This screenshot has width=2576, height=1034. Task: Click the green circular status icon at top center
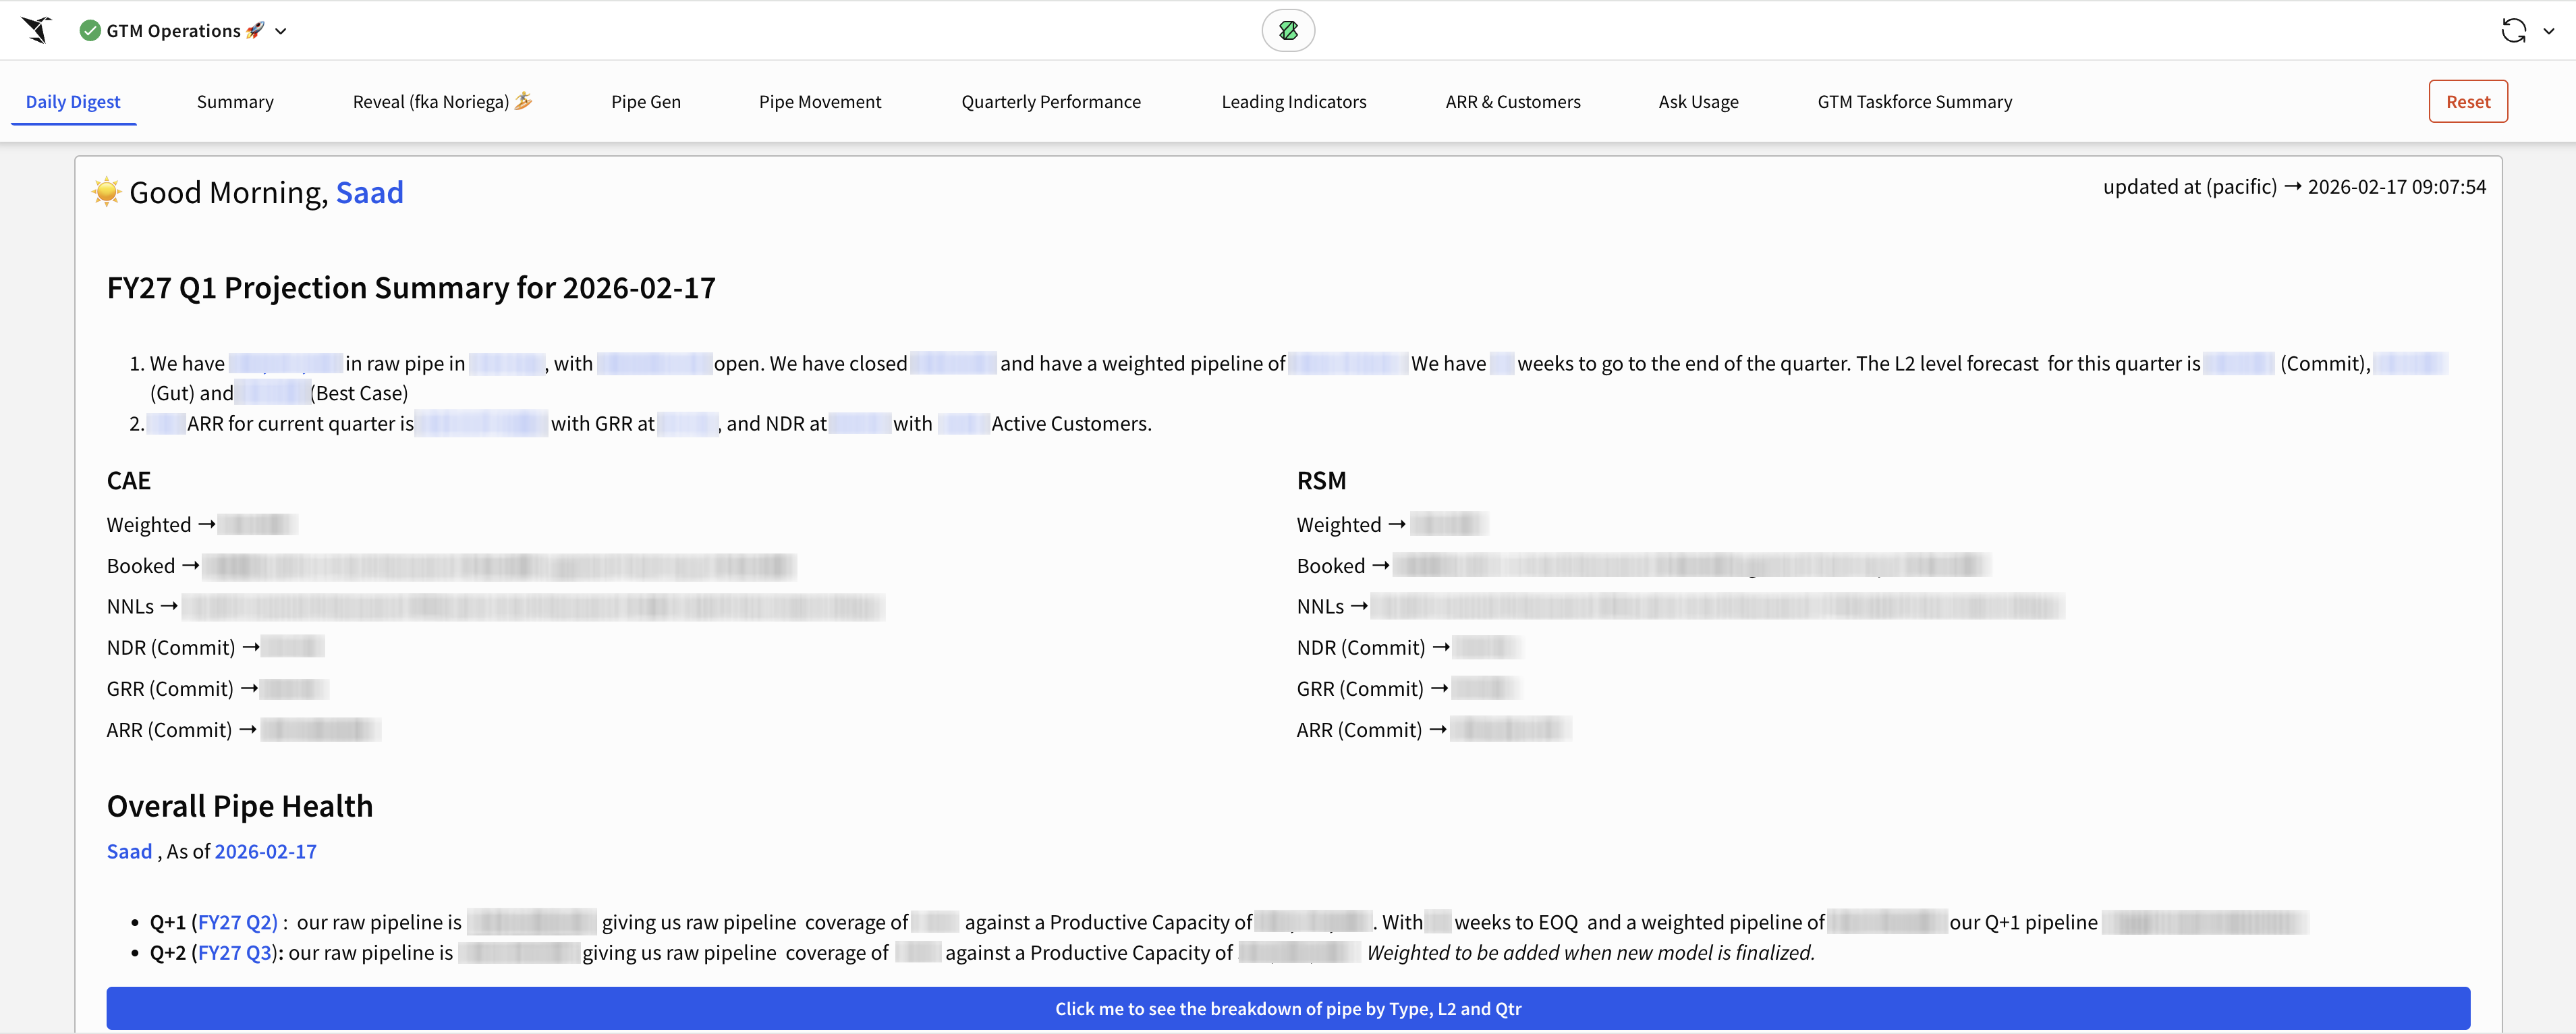tap(1287, 31)
